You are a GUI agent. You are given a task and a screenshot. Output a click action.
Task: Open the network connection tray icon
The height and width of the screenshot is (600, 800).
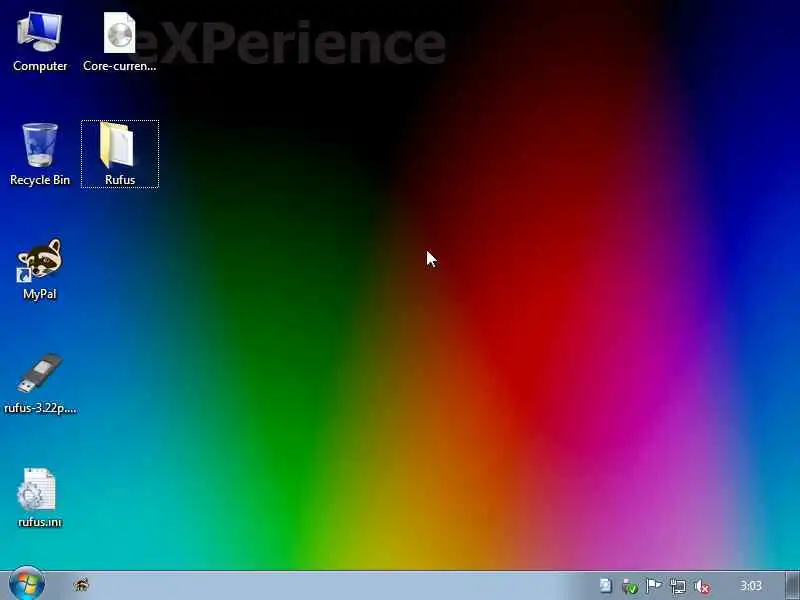click(678, 586)
